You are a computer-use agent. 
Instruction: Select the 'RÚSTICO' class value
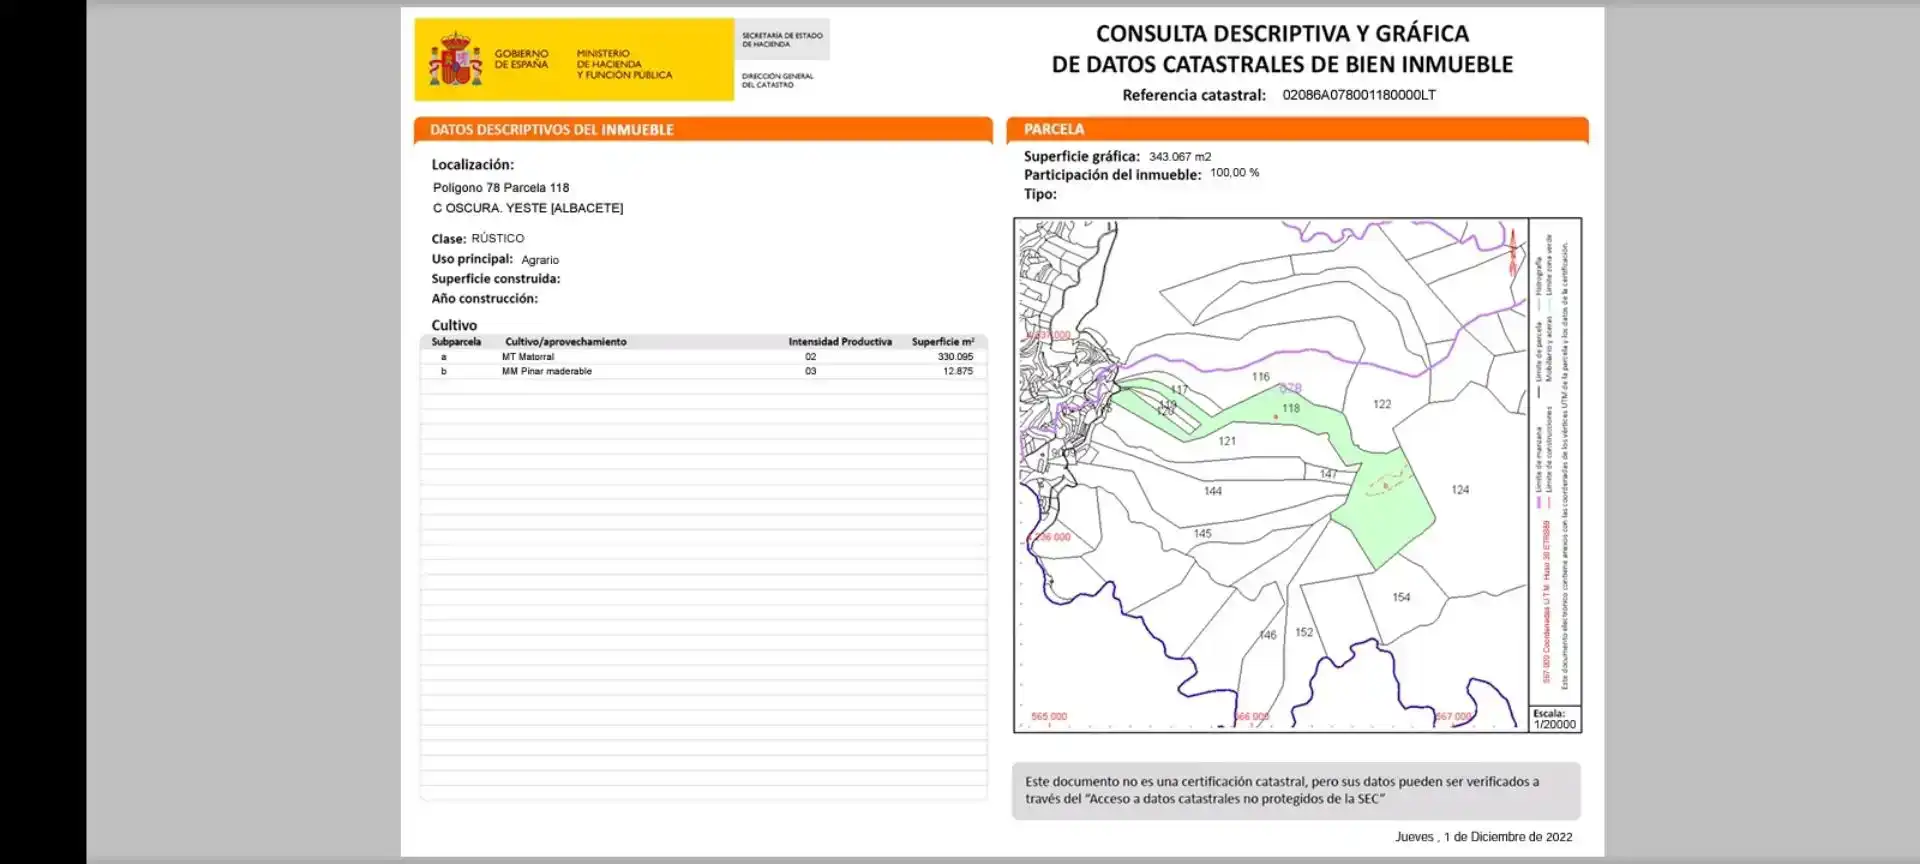click(x=498, y=238)
